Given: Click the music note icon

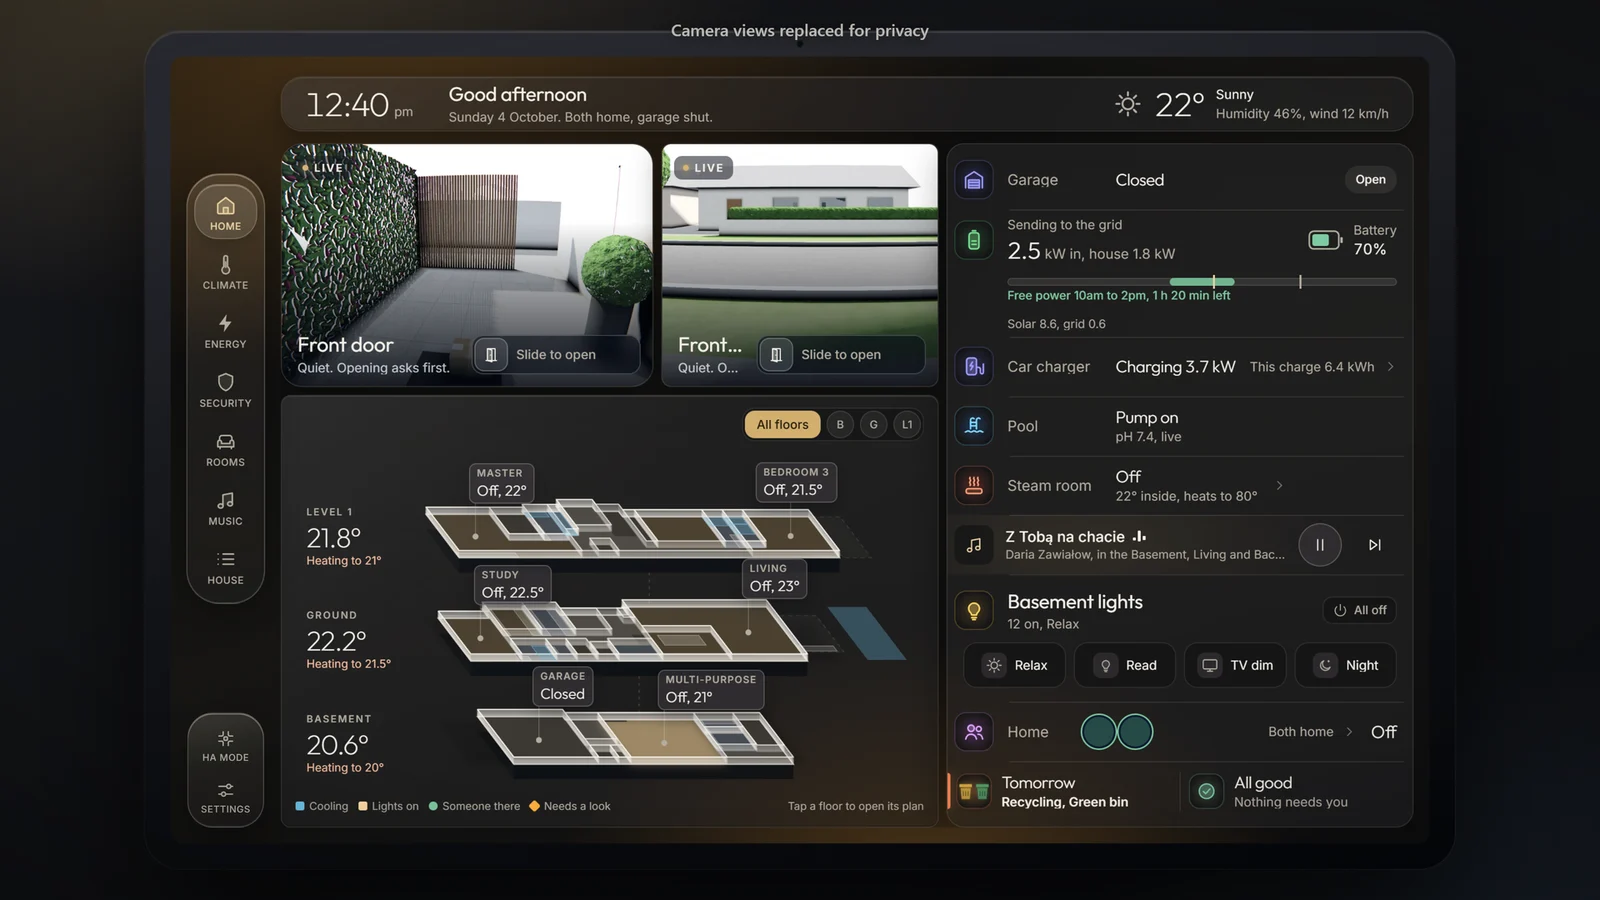Looking at the screenshot, I should click(974, 545).
